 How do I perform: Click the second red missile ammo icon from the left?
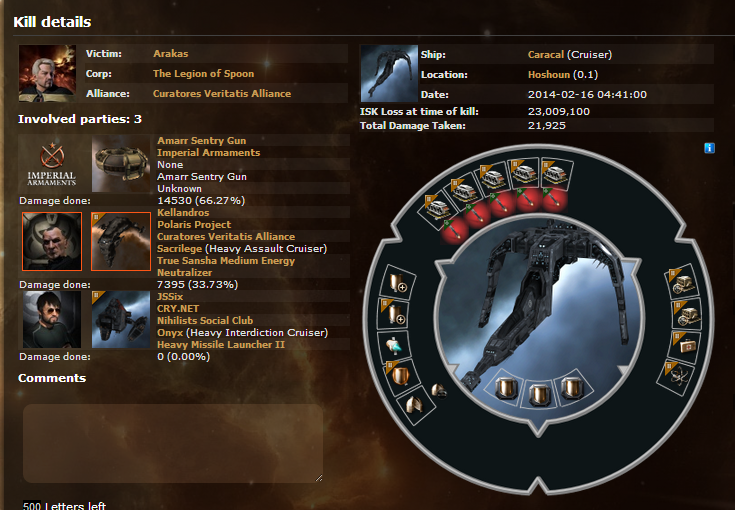[x=476, y=215]
